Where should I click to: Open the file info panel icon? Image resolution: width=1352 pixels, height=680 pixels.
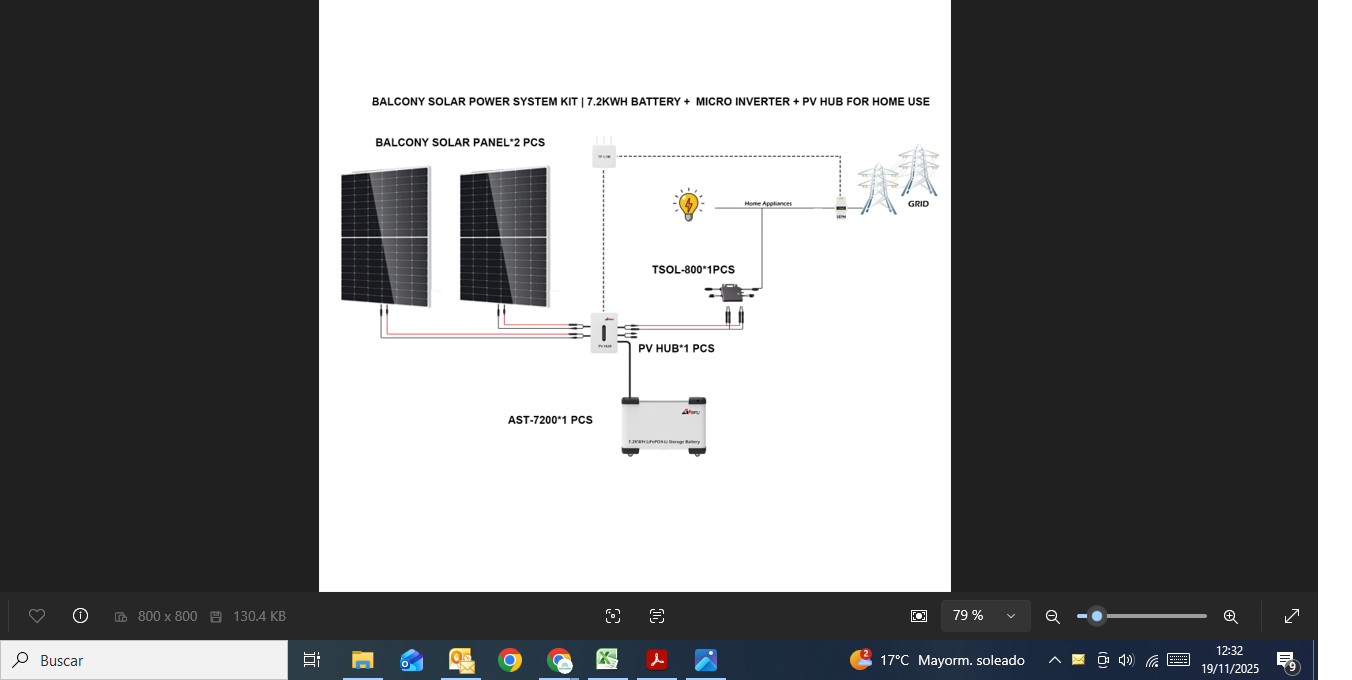[x=81, y=616]
